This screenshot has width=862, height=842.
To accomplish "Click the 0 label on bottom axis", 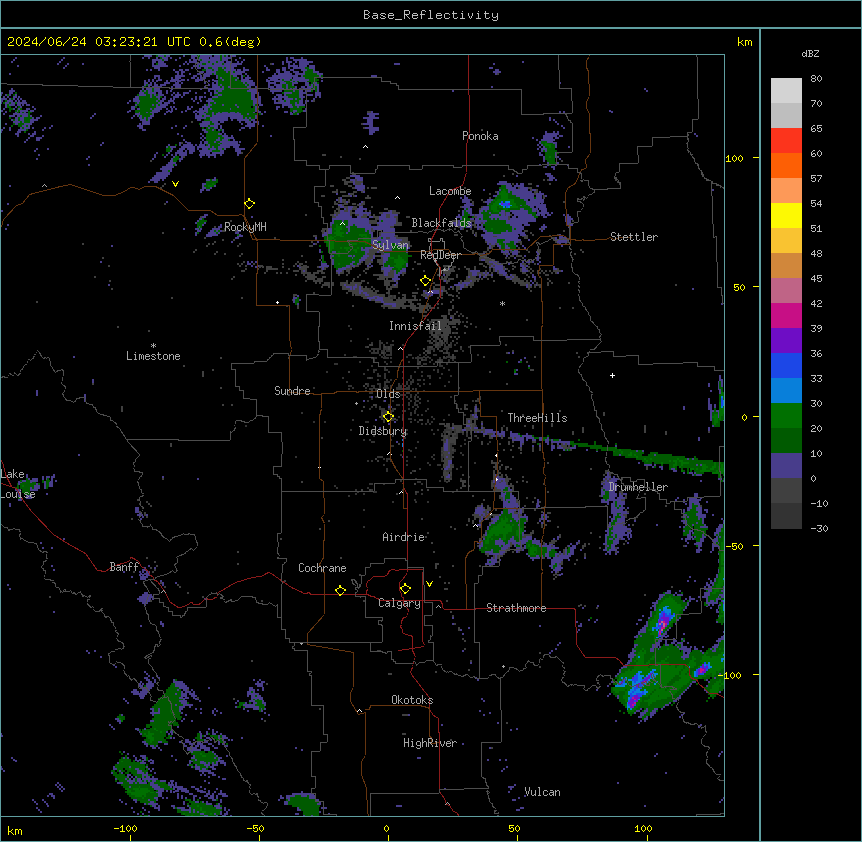I will coord(386,828).
